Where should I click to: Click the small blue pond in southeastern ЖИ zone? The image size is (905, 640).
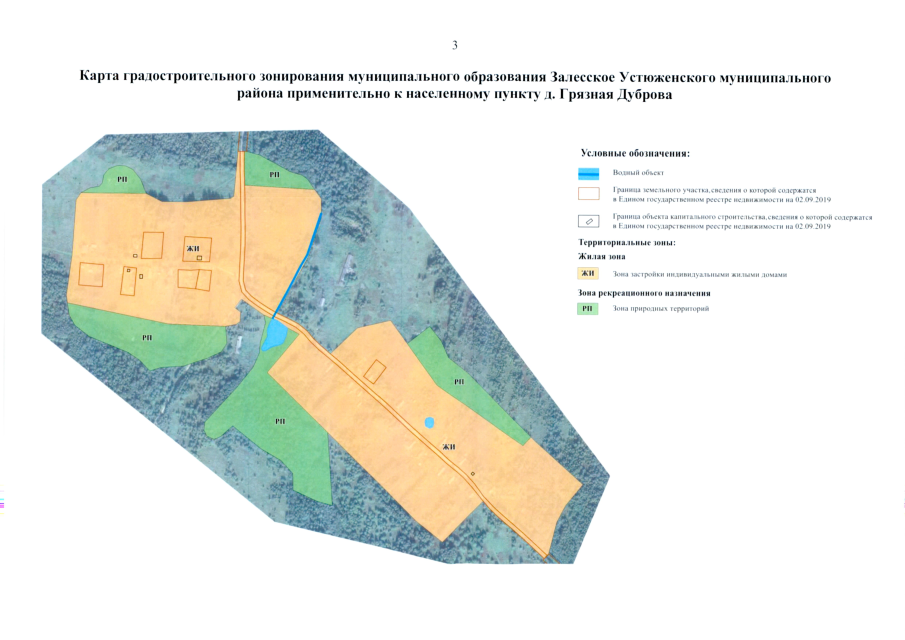point(429,422)
